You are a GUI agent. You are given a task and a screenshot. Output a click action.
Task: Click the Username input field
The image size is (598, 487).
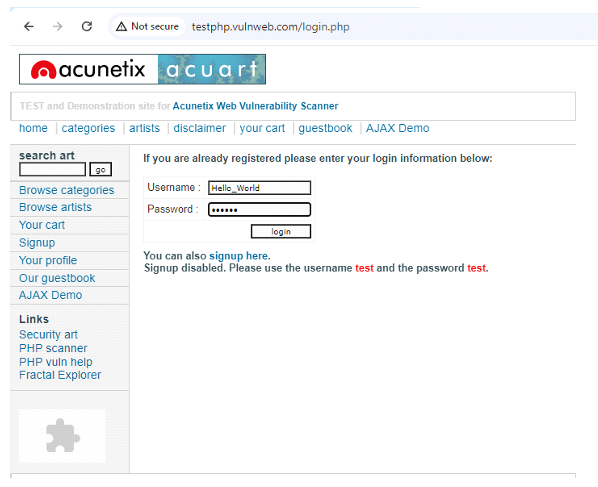[x=259, y=188]
